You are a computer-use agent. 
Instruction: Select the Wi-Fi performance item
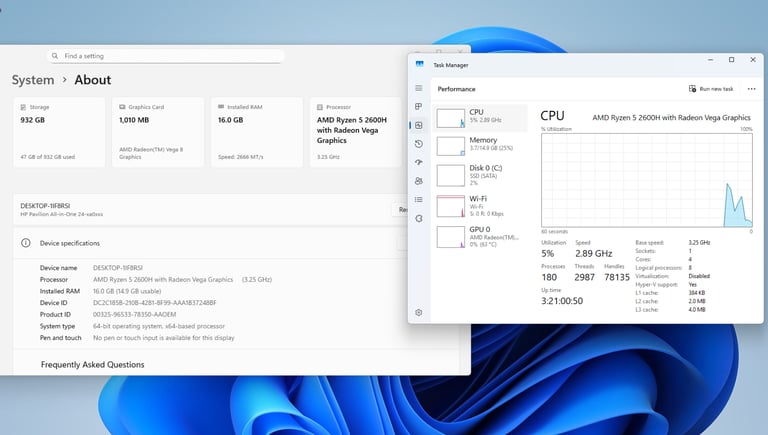coord(481,206)
